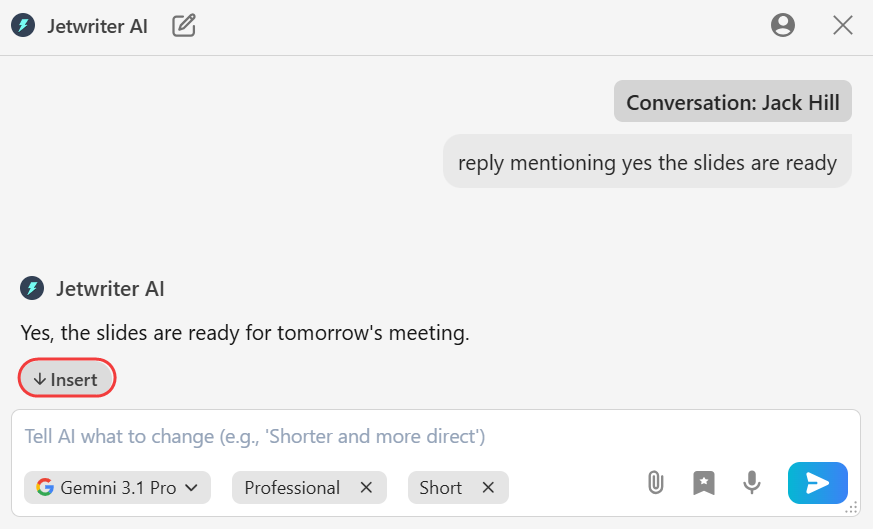Open the Gemini 3.1 Pro model dropdown

coord(118,488)
